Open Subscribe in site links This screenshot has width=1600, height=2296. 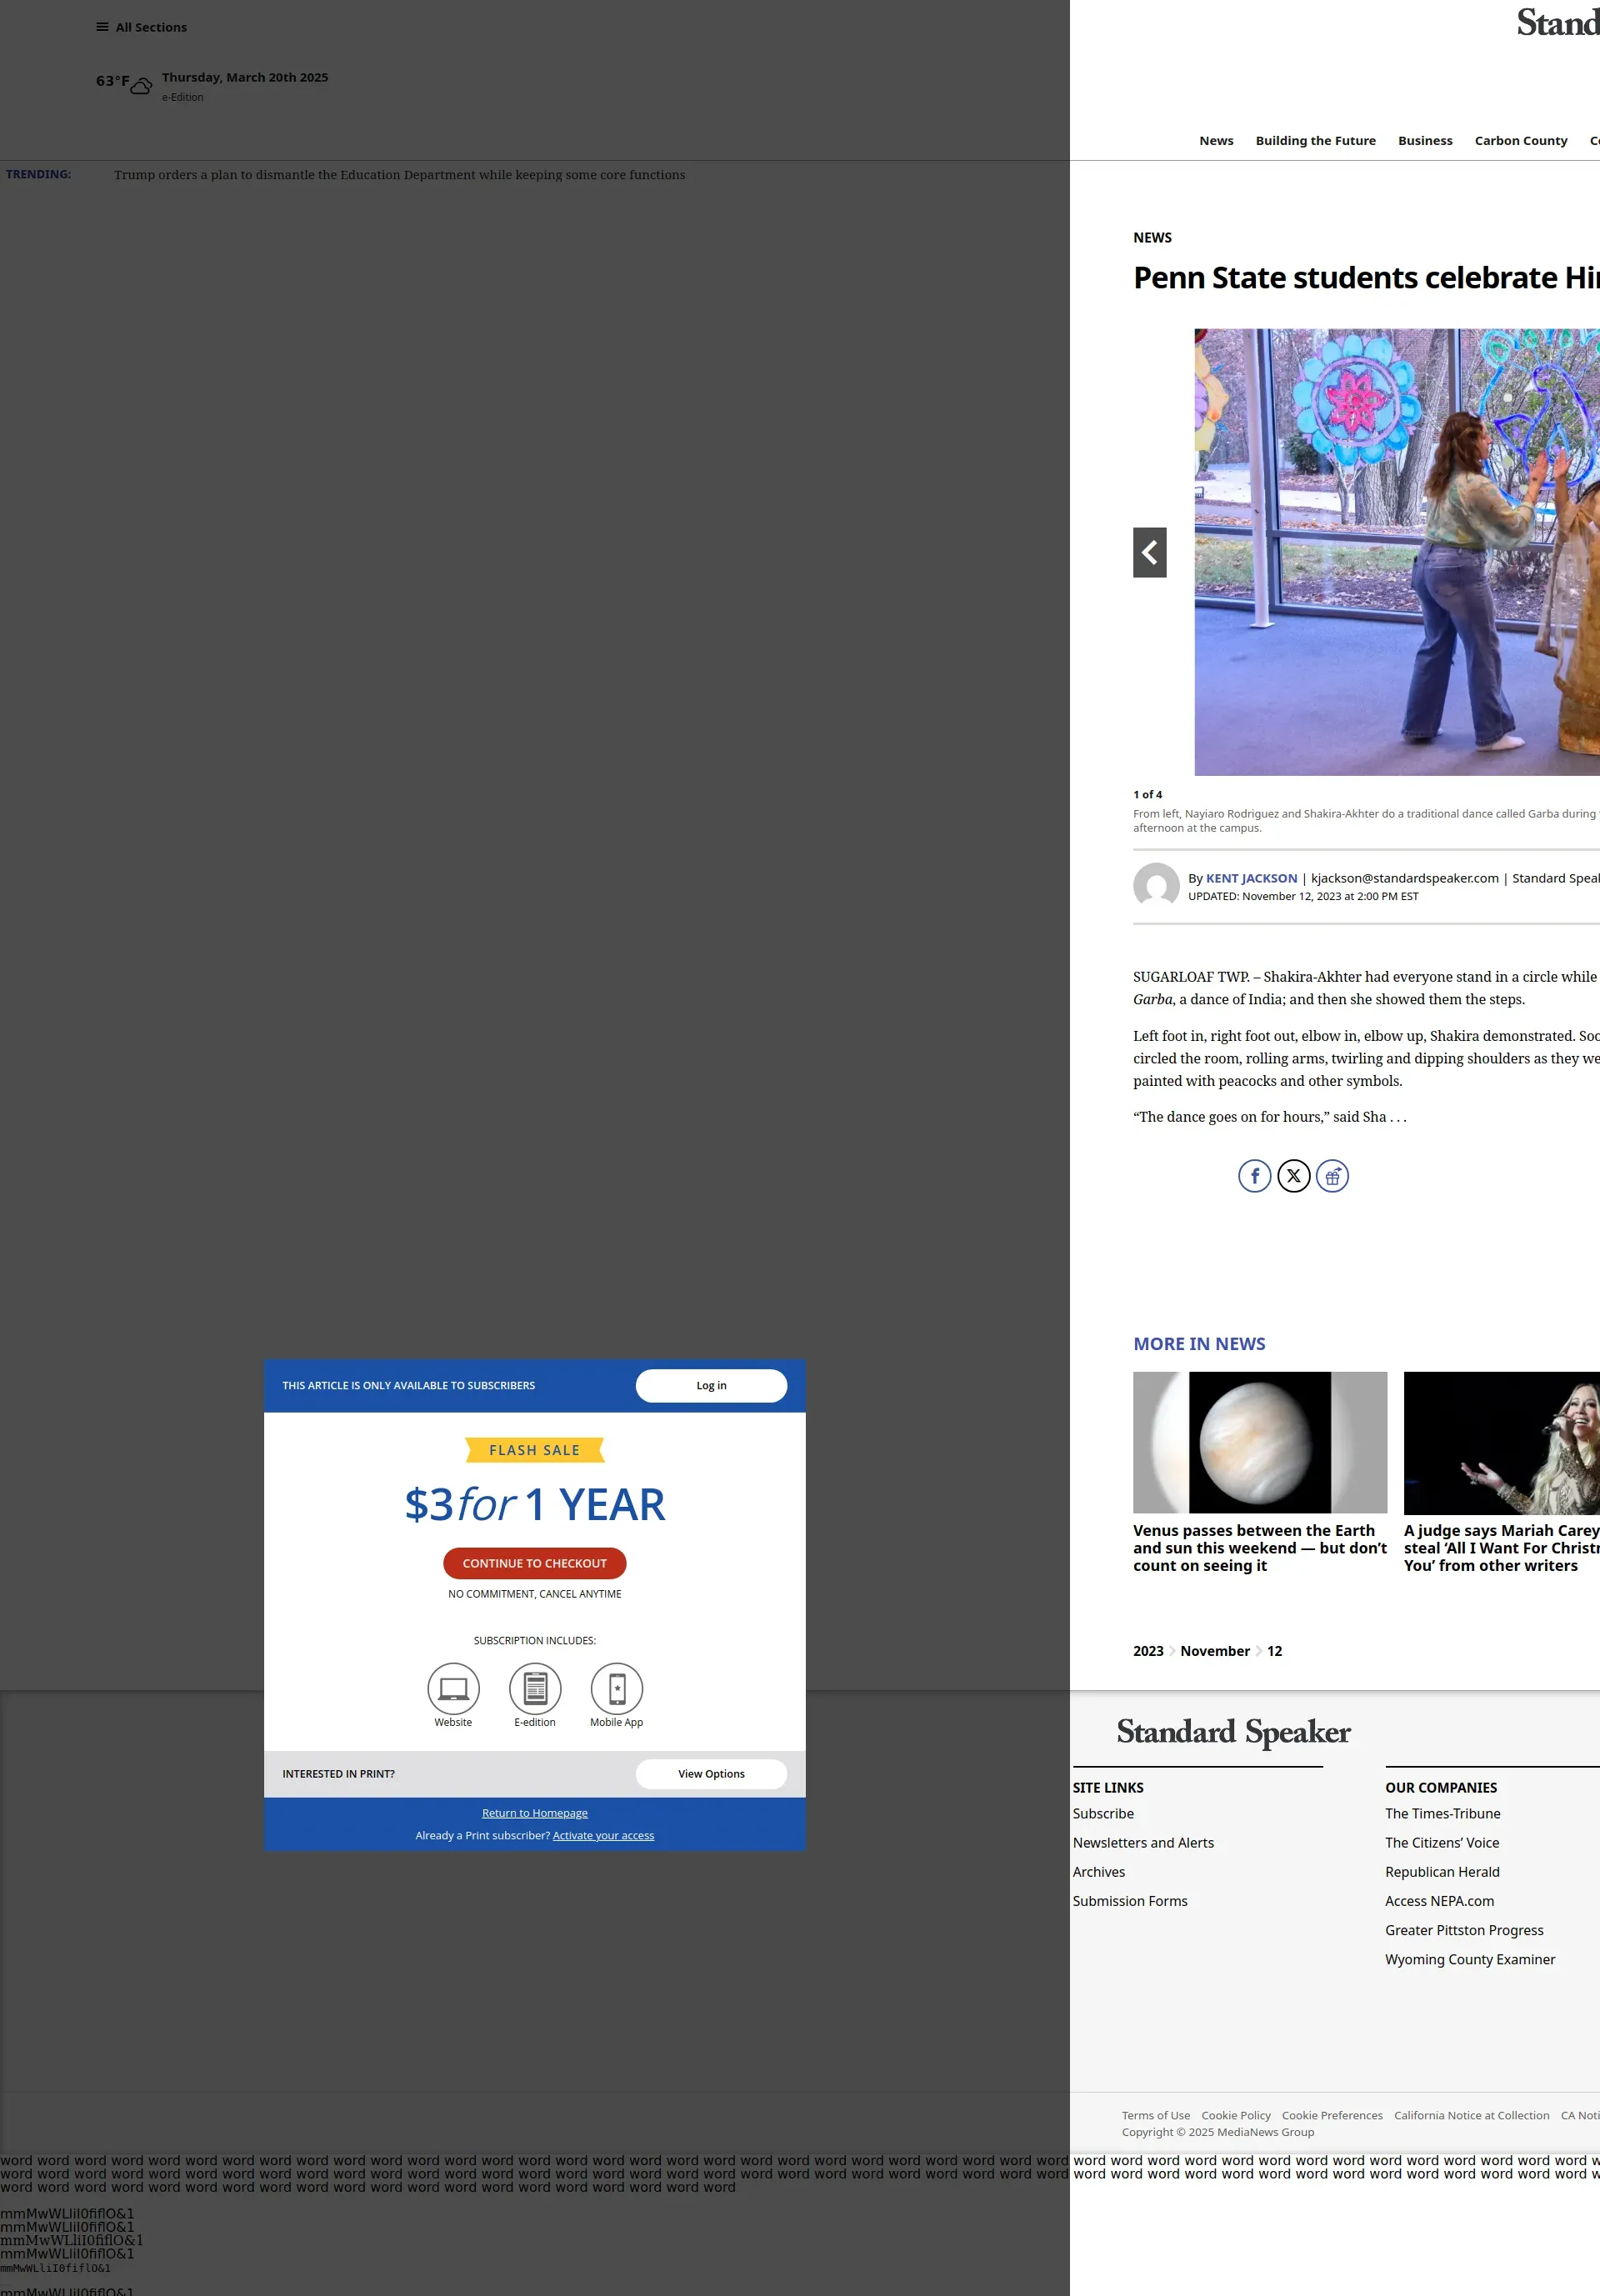(x=1103, y=1813)
